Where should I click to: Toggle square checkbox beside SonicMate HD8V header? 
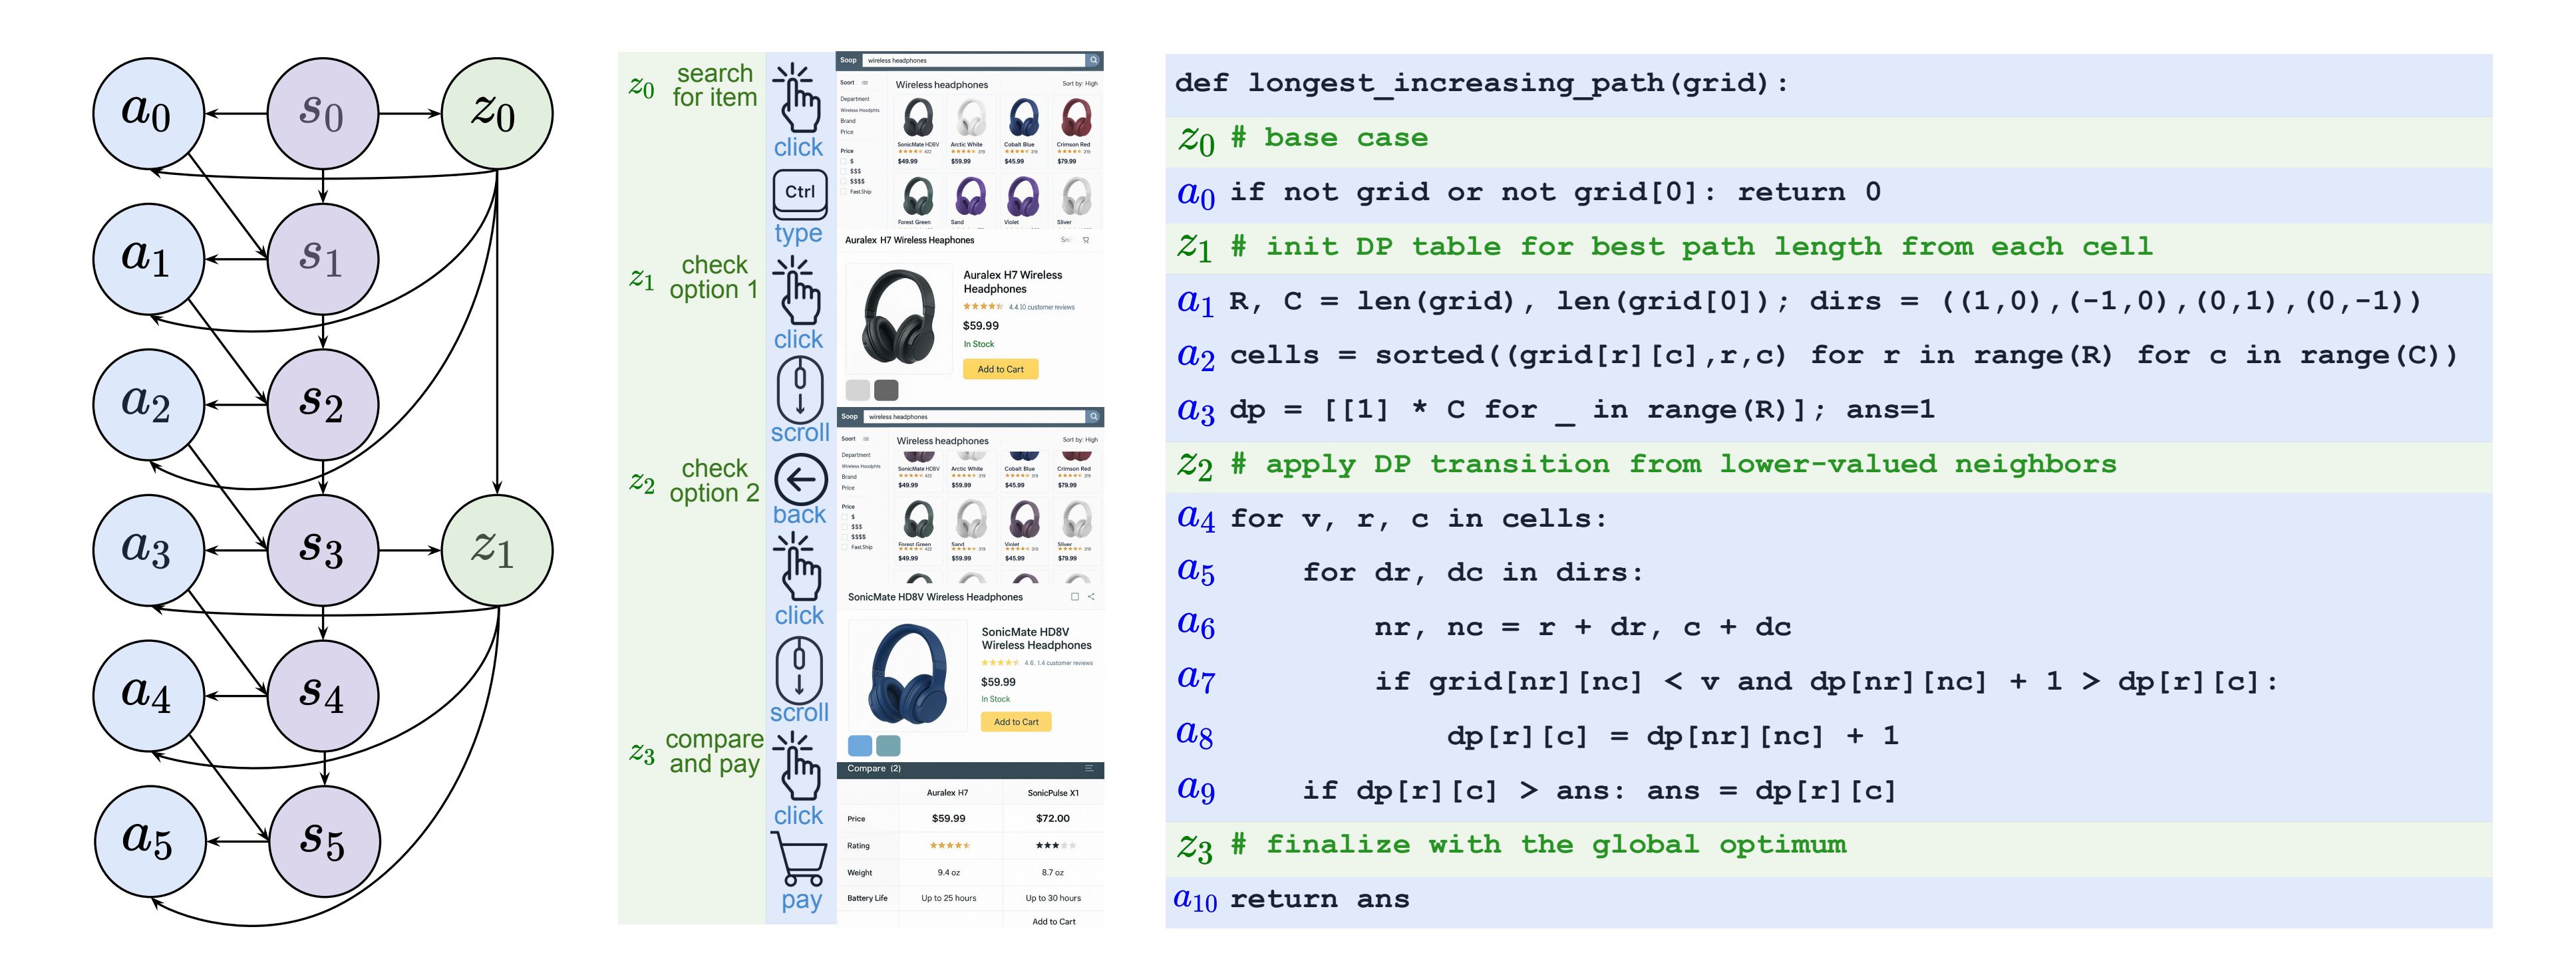tap(1075, 597)
